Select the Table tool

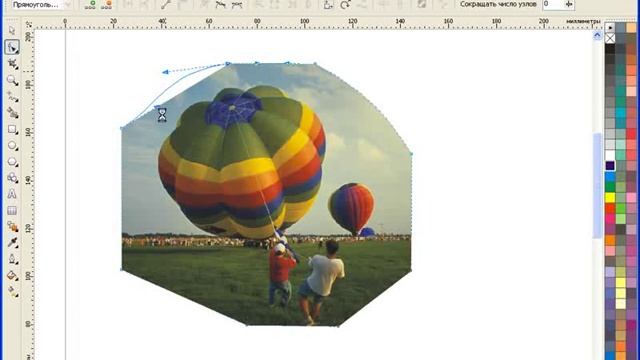12,210
